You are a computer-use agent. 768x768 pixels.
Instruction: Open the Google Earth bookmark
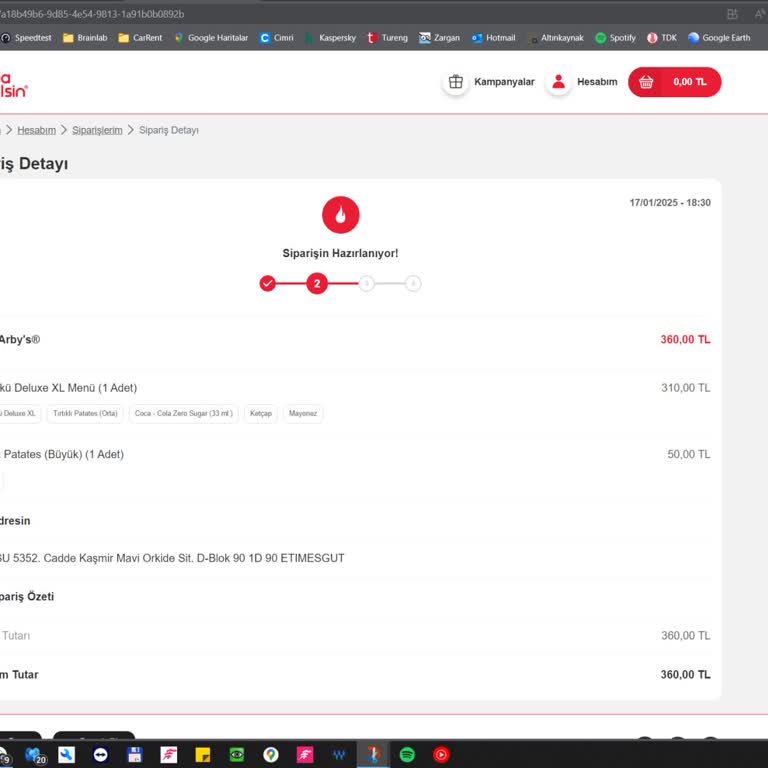tap(719, 38)
